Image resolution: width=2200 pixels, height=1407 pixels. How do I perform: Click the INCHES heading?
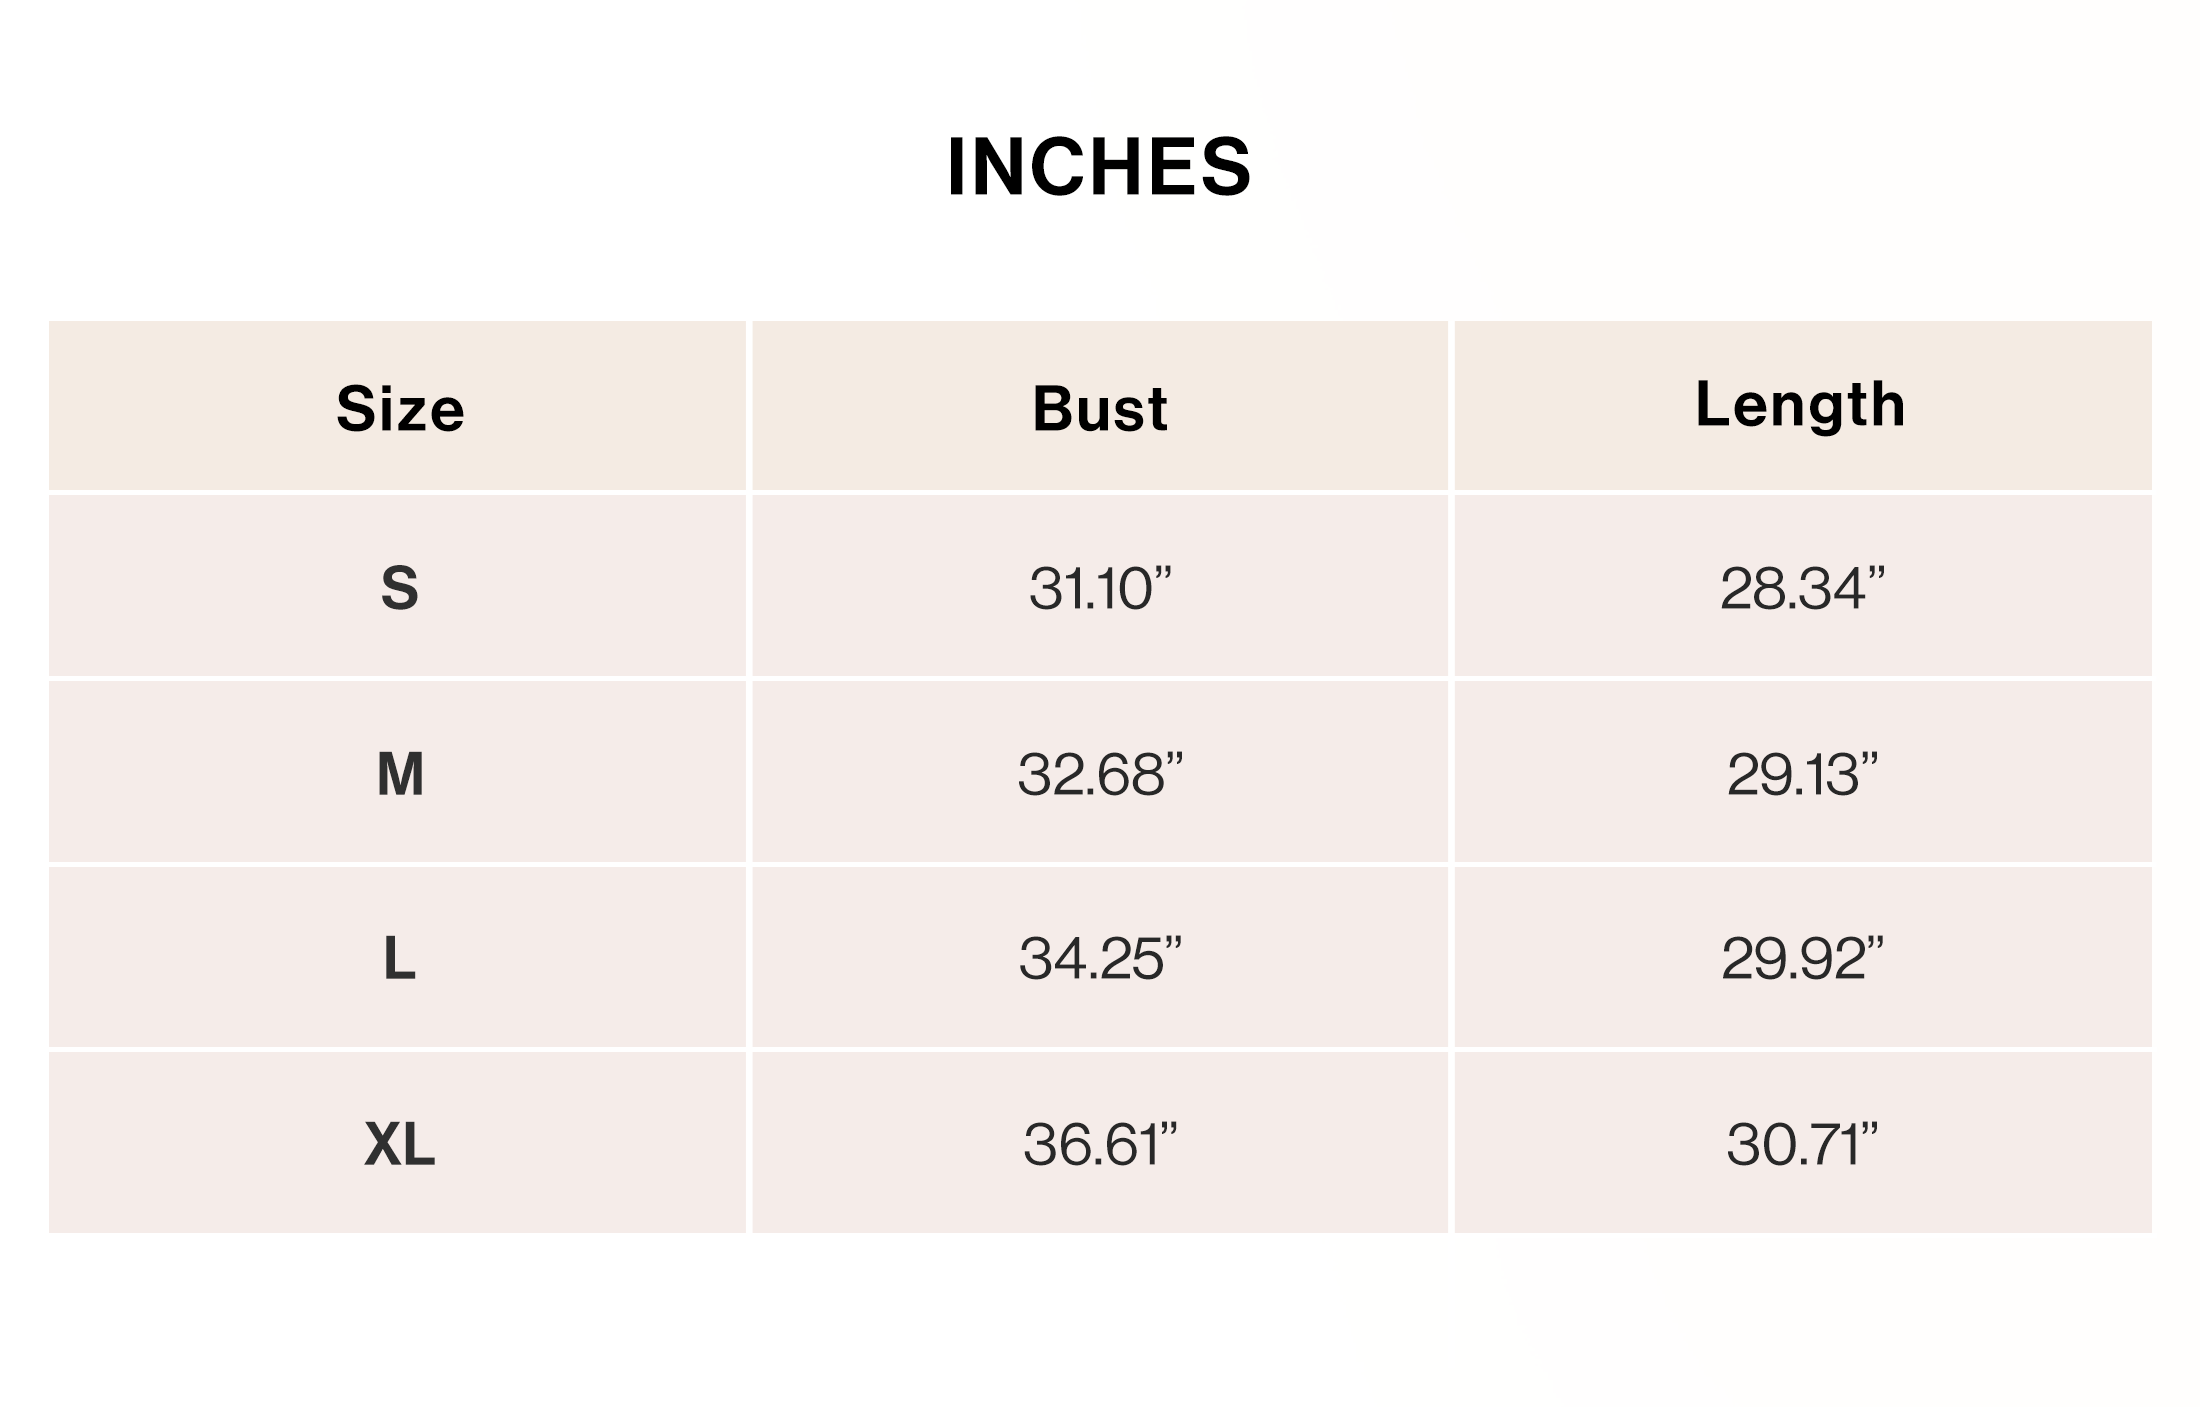pyautogui.click(x=1099, y=167)
